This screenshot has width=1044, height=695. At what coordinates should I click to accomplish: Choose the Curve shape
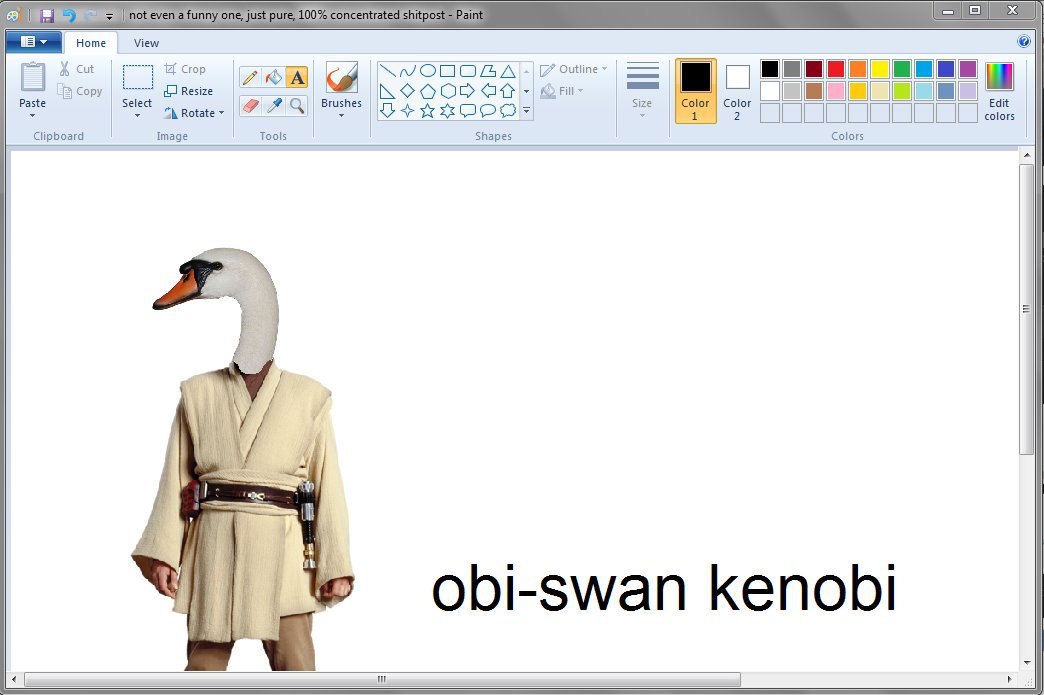tap(407, 71)
